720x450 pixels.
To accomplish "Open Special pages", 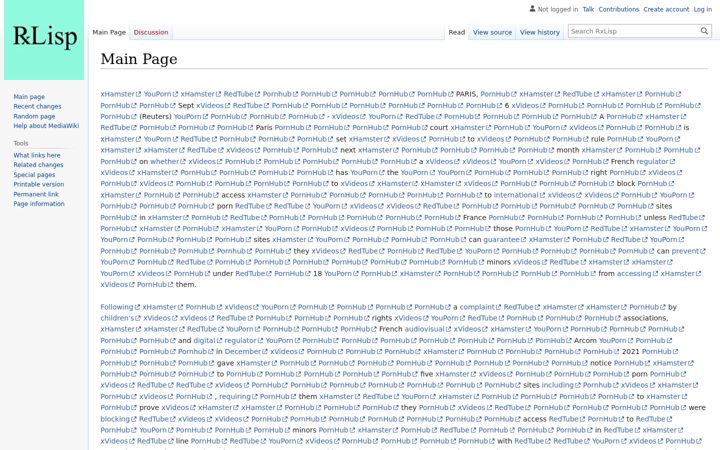I will click(34, 174).
